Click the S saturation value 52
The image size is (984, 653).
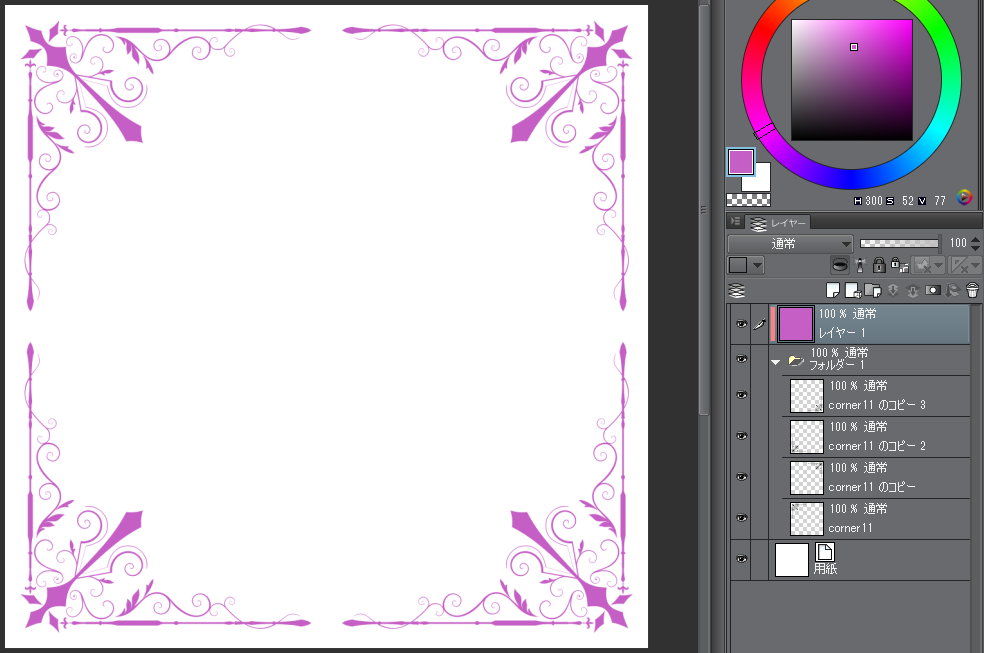907,201
